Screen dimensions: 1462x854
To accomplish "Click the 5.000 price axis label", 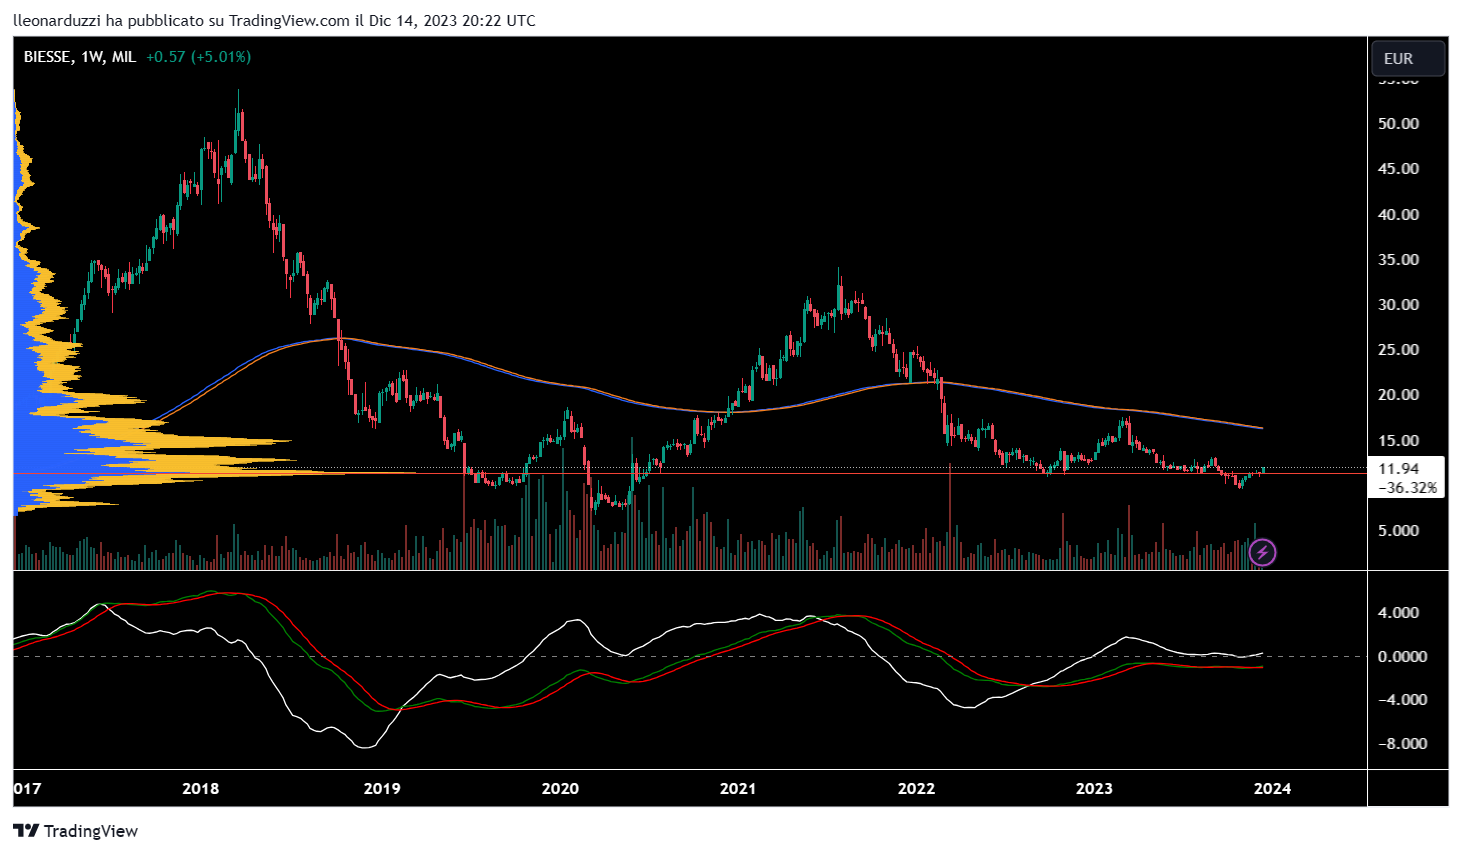I will [1398, 530].
